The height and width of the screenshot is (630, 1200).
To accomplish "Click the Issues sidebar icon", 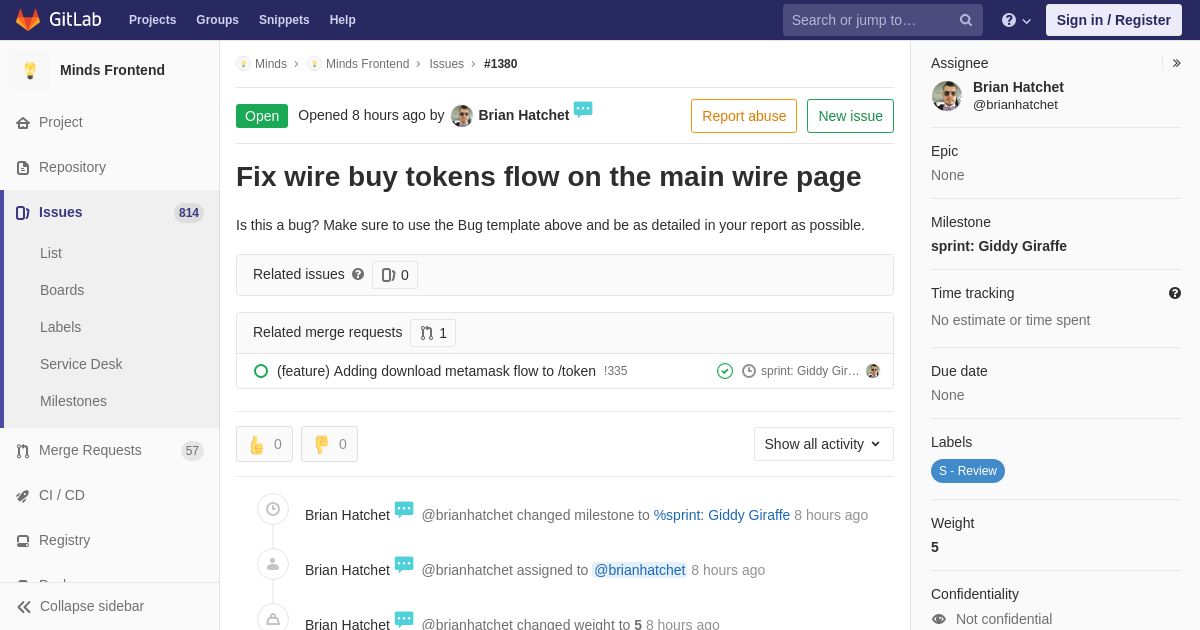I will tap(23, 213).
